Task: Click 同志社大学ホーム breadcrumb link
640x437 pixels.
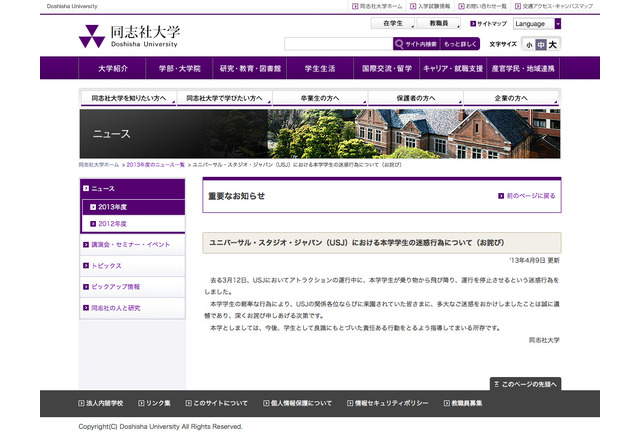Action: pyautogui.click(x=99, y=165)
